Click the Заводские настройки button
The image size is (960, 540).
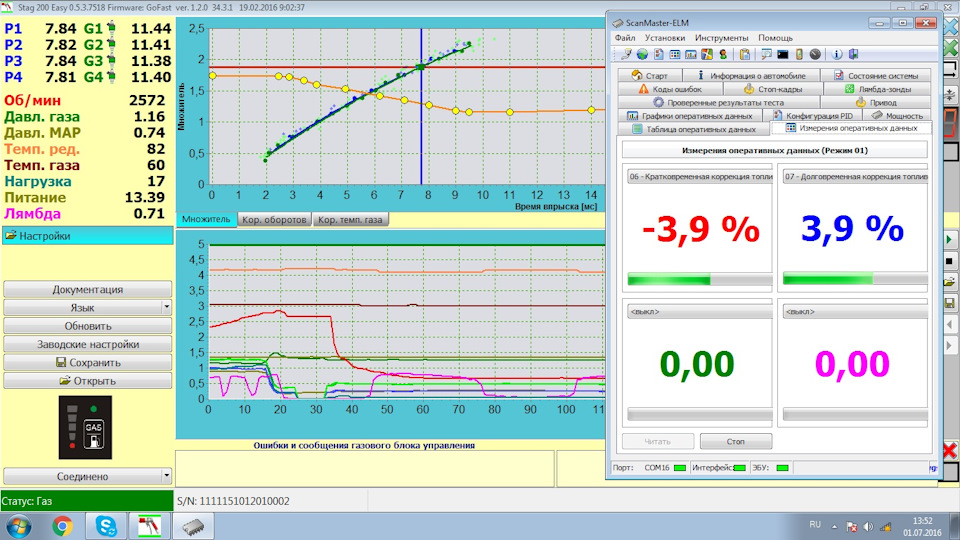pyautogui.click(x=88, y=344)
